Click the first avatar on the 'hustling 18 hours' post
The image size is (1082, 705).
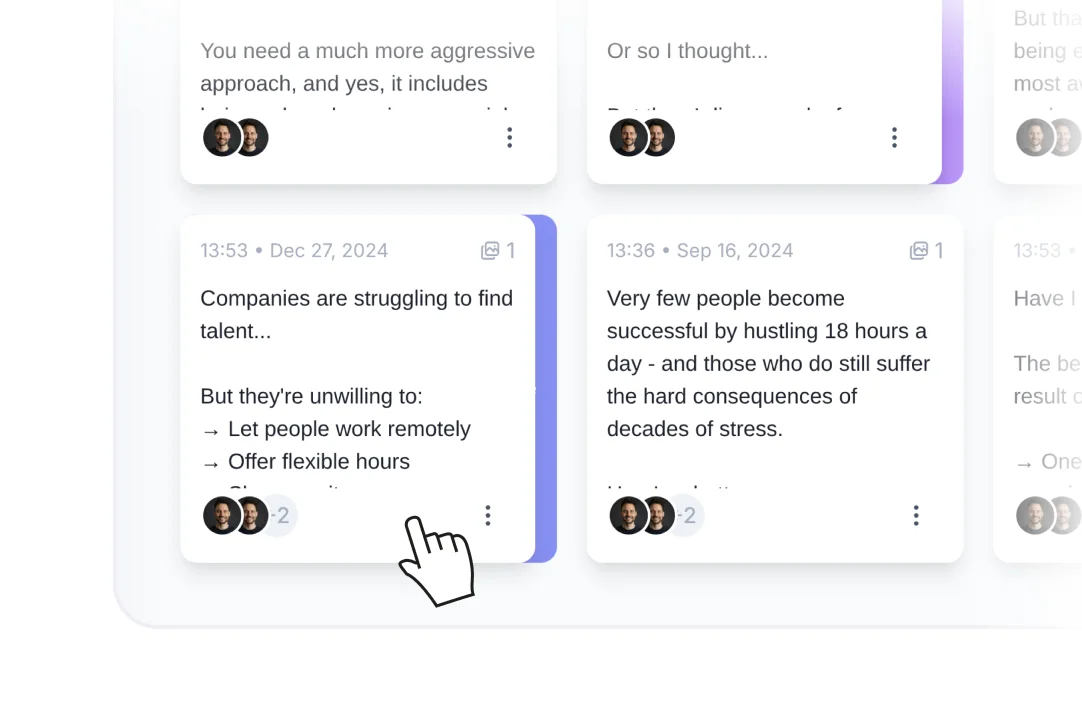click(x=627, y=515)
